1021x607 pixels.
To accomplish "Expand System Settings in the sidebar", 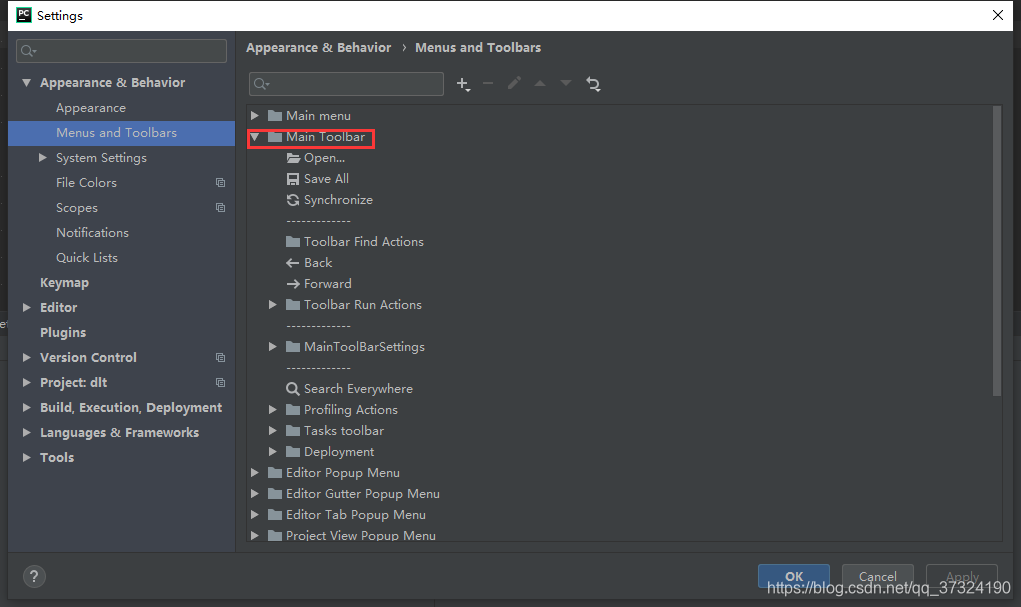I will pyautogui.click(x=42, y=158).
